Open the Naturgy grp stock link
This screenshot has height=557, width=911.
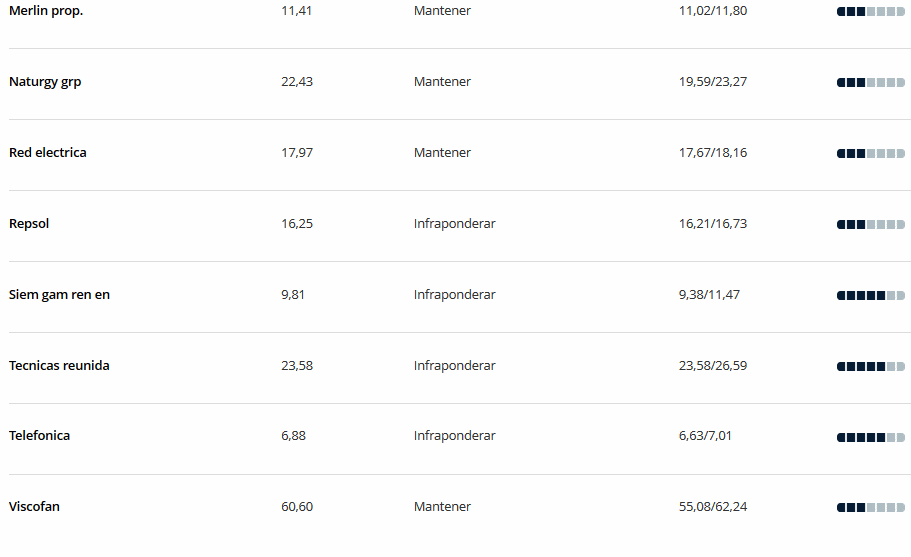pos(45,82)
